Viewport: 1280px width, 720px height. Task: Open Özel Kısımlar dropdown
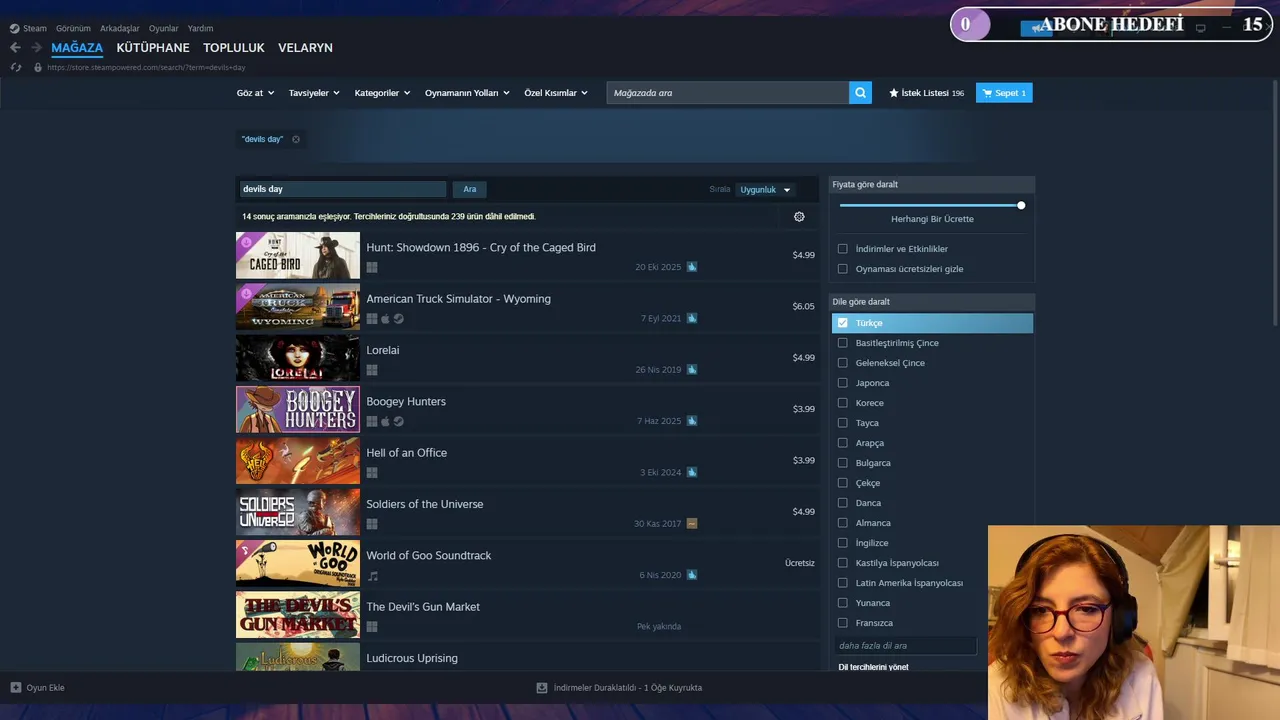point(556,93)
